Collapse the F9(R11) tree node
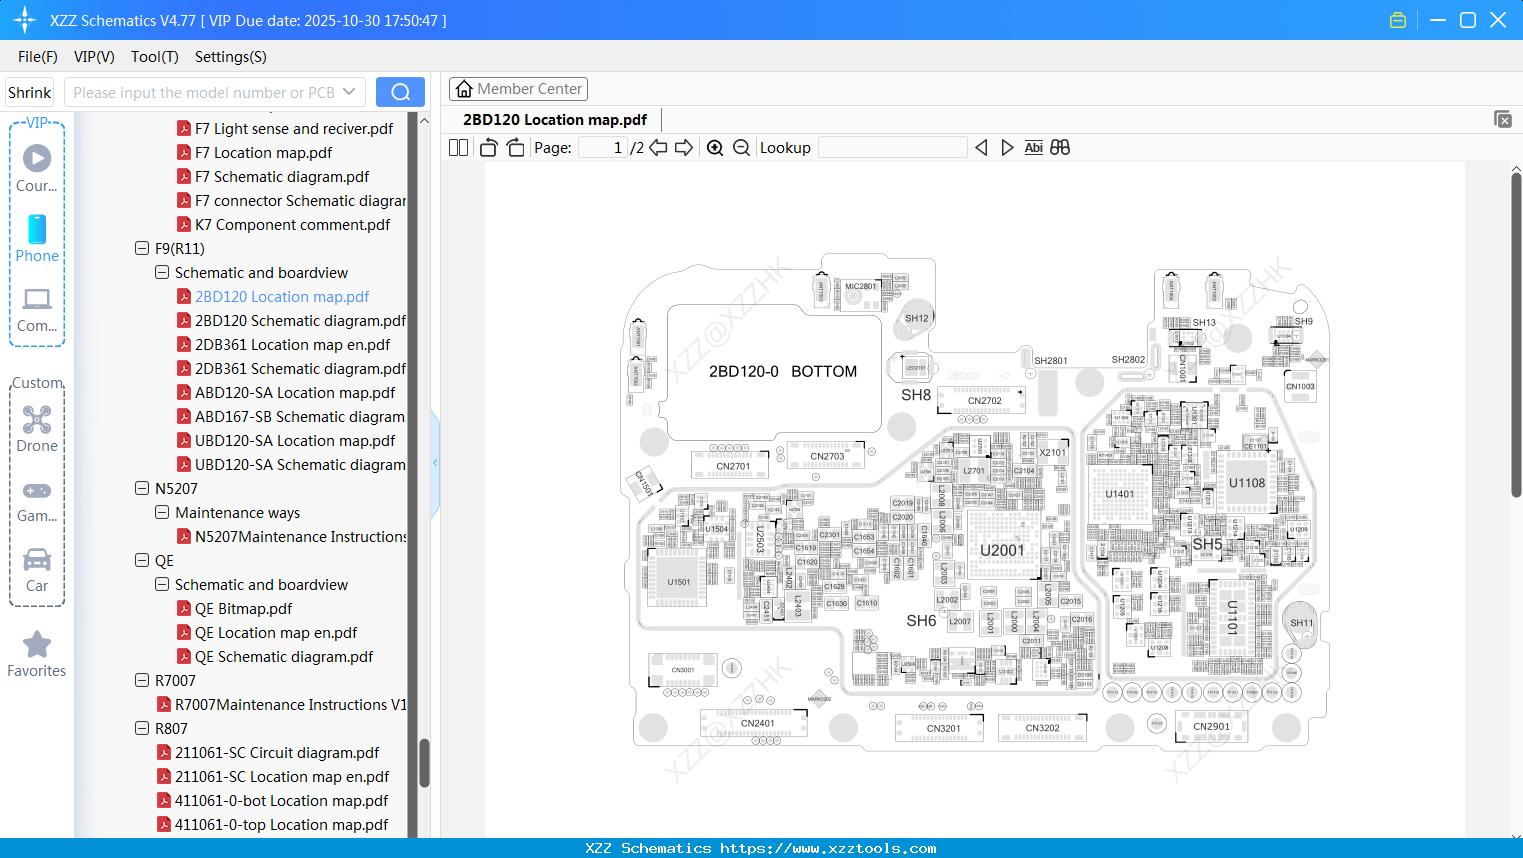Viewport: 1523px width, 858px height. pos(142,248)
